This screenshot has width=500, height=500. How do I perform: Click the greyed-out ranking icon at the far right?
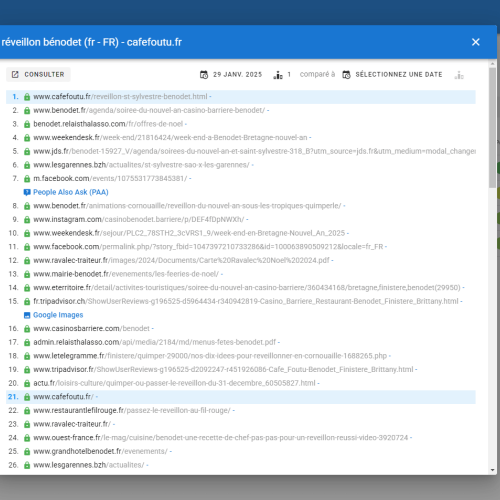point(459,75)
